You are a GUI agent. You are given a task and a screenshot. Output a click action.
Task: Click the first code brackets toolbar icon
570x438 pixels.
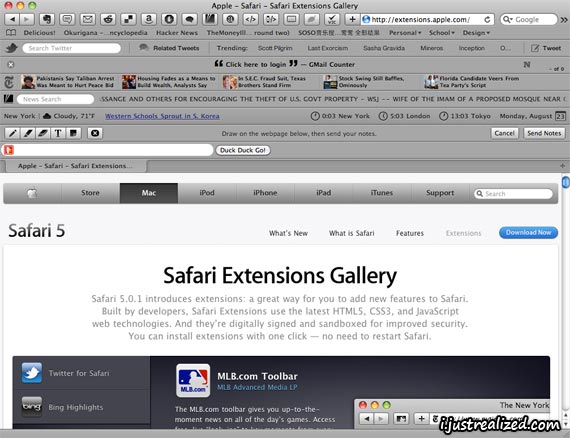point(250,19)
